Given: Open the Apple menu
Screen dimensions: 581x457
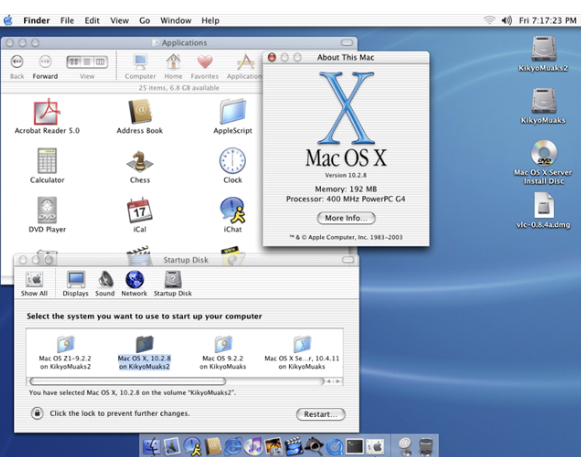Looking at the screenshot, I should pyautogui.click(x=8, y=20).
